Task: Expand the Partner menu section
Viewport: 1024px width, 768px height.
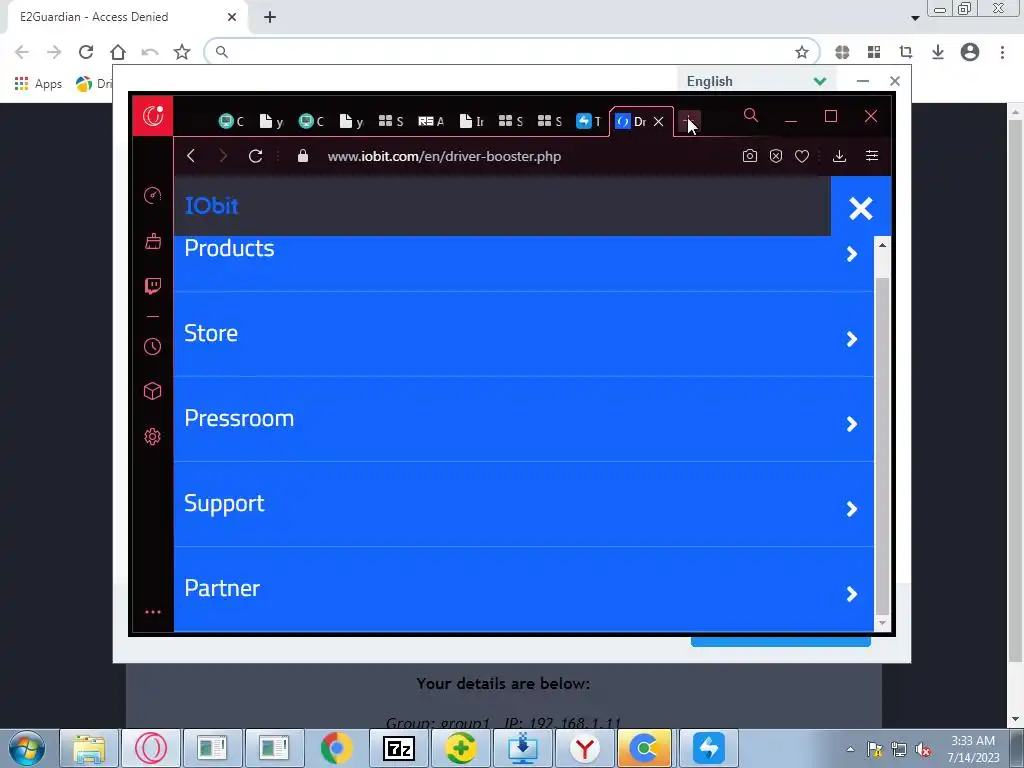Action: pos(523,589)
